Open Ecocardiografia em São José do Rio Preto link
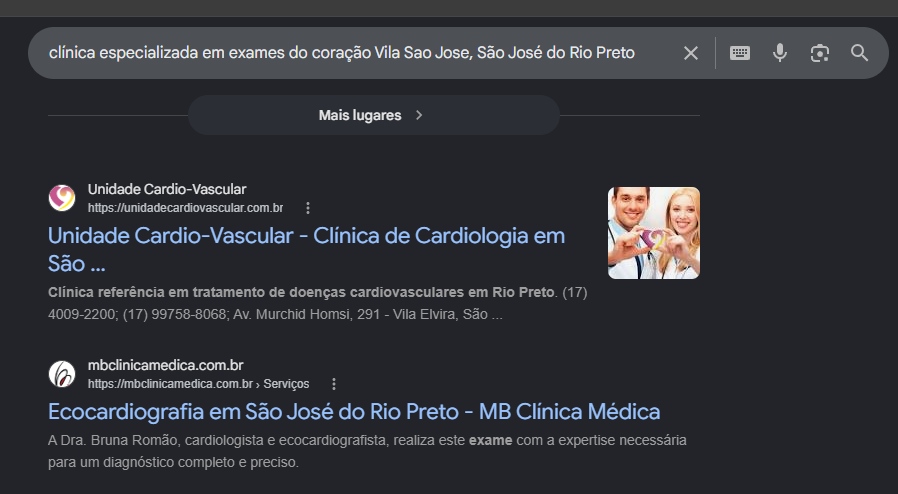The width and height of the screenshot is (898, 494). click(354, 412)
